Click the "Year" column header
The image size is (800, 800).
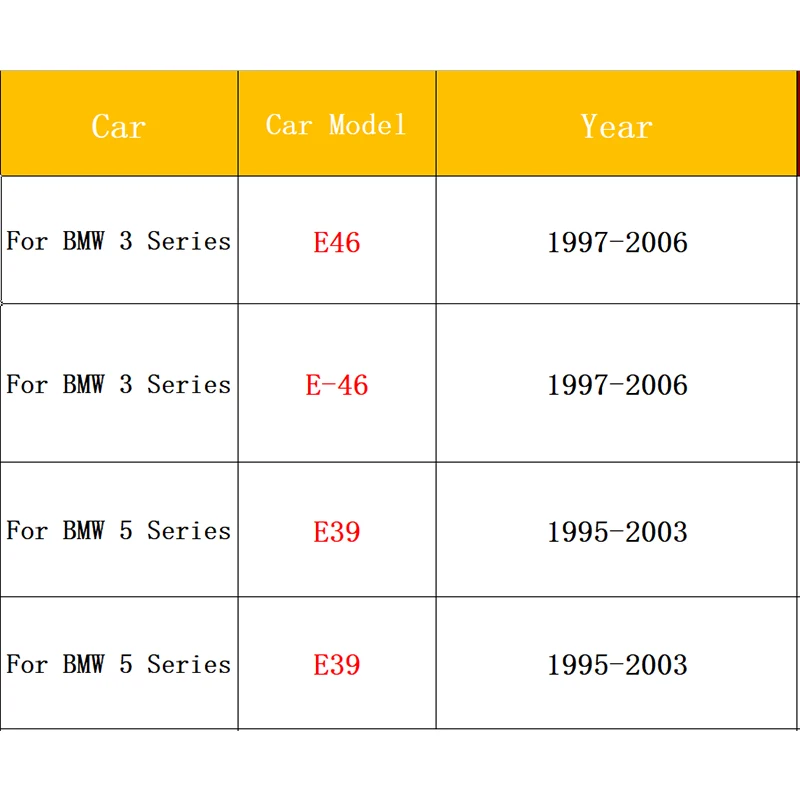tap(616, 126)
